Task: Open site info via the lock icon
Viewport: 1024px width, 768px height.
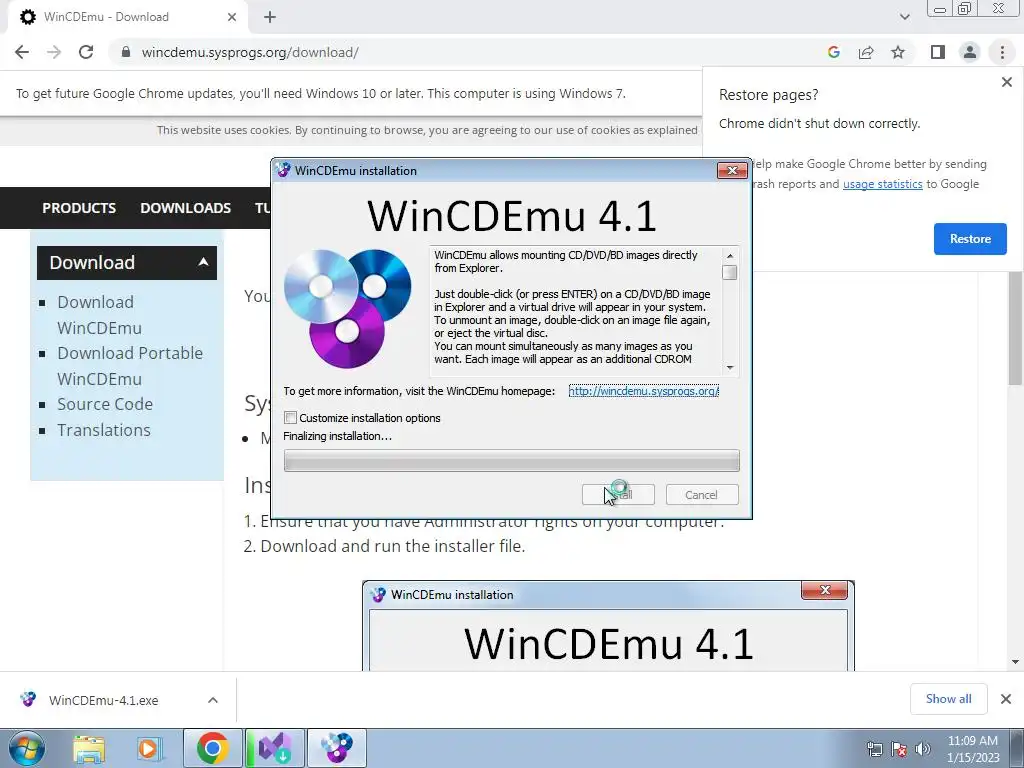Action: [125, 52]
